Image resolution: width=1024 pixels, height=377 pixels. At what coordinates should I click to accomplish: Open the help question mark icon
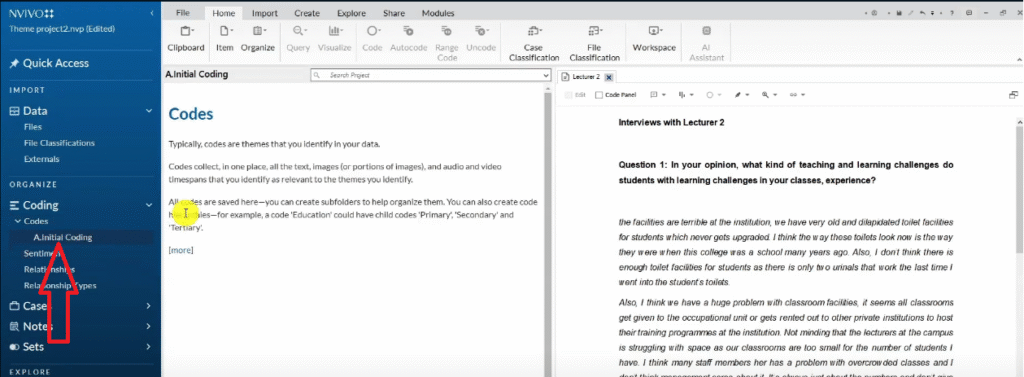tap(952, 13)
